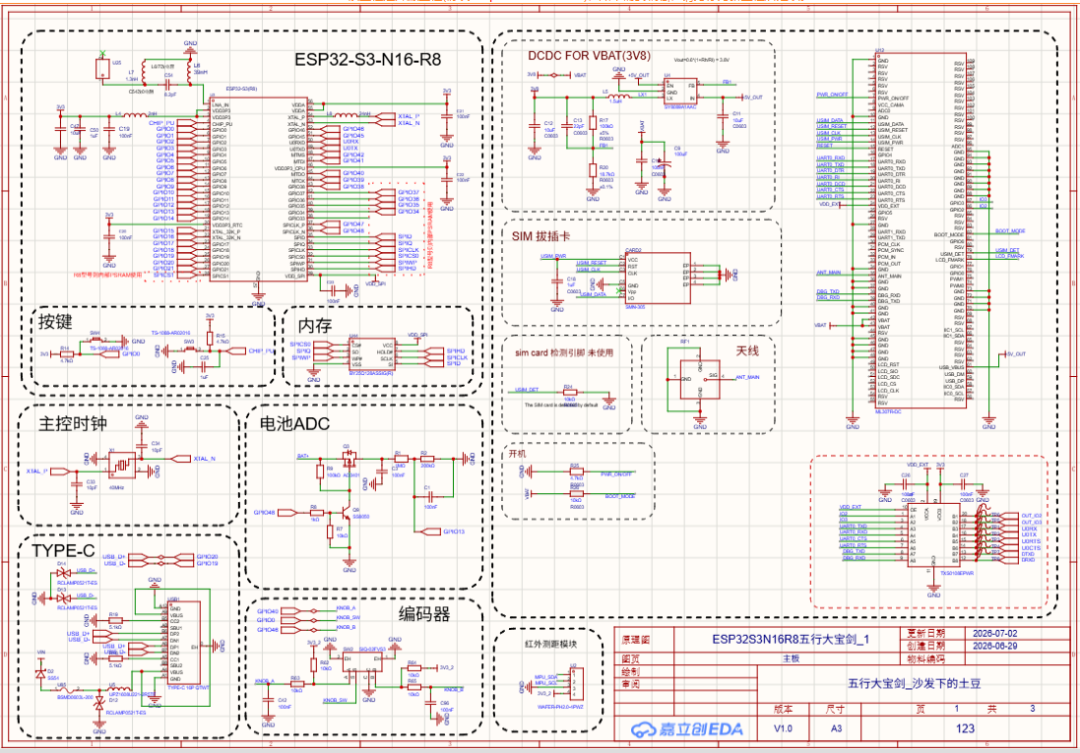The image size is (1080, 753).
Task: Click the 嘉立创EDA cloud logo
Action: click(688, 729)
